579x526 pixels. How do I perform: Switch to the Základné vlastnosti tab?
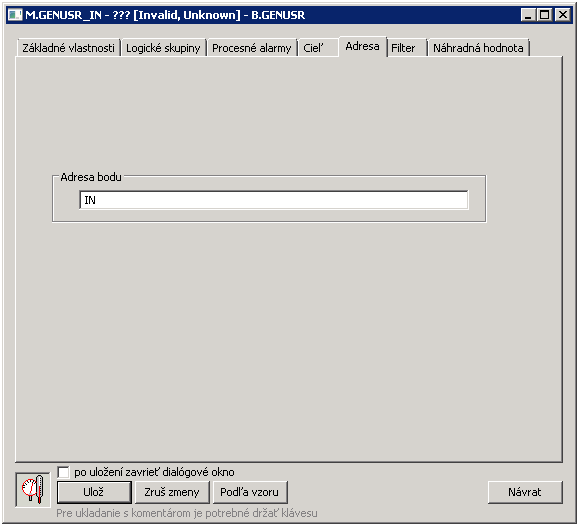click(68, 48)
